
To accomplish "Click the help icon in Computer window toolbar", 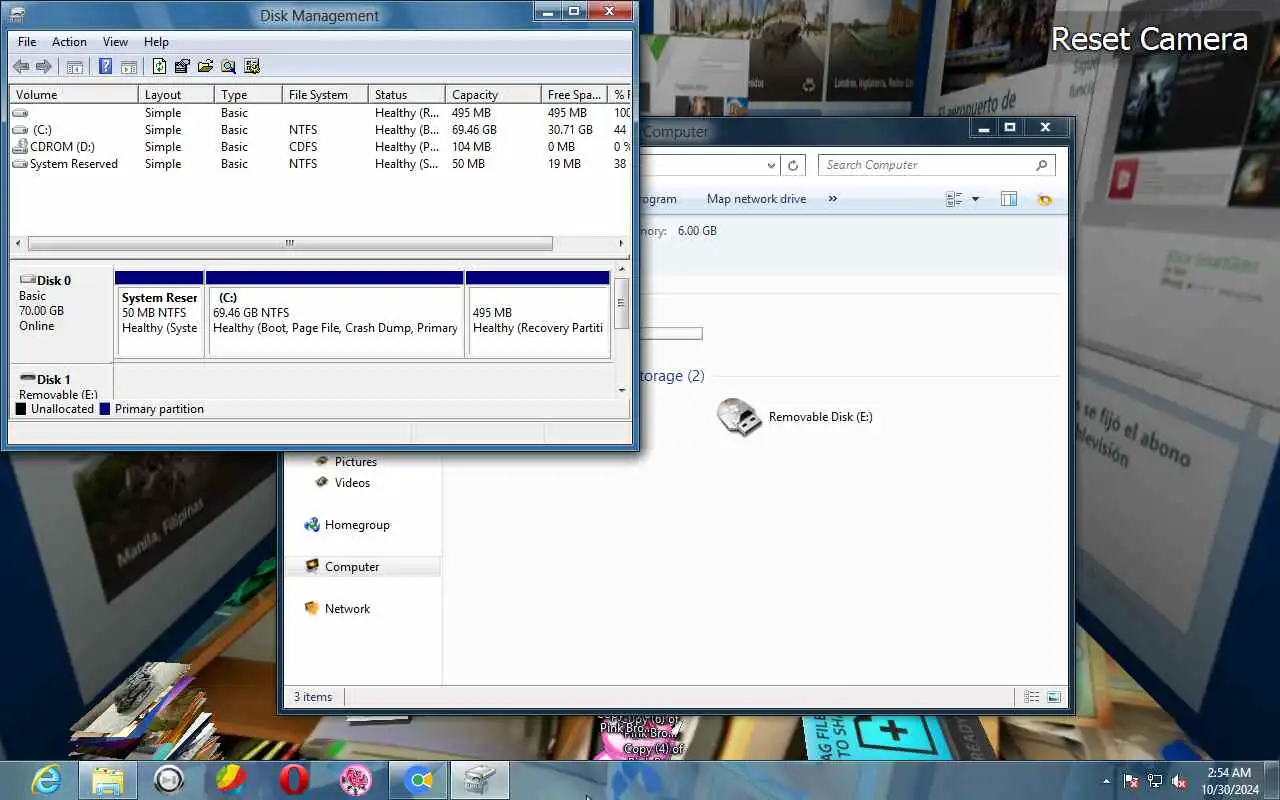I will [1045, 199].
